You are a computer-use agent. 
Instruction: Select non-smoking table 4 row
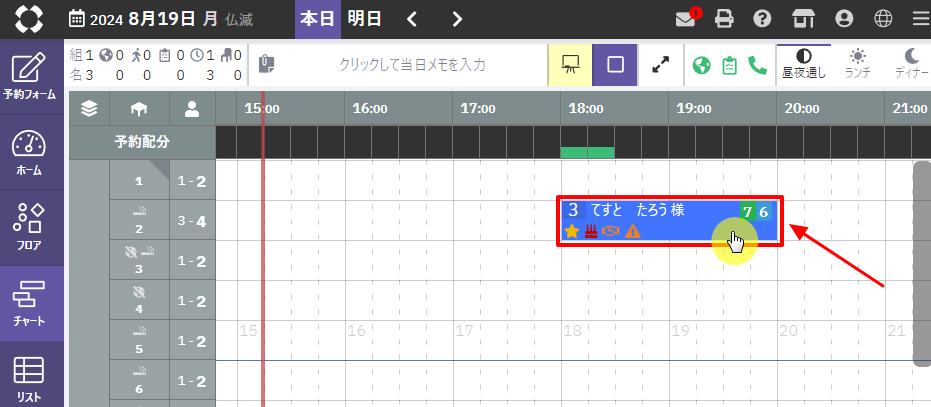tap(139, 300)
